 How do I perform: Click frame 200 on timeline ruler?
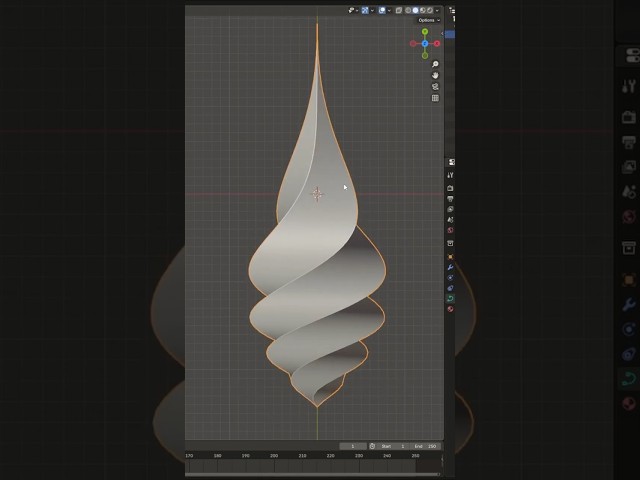[x=274, y=456]
